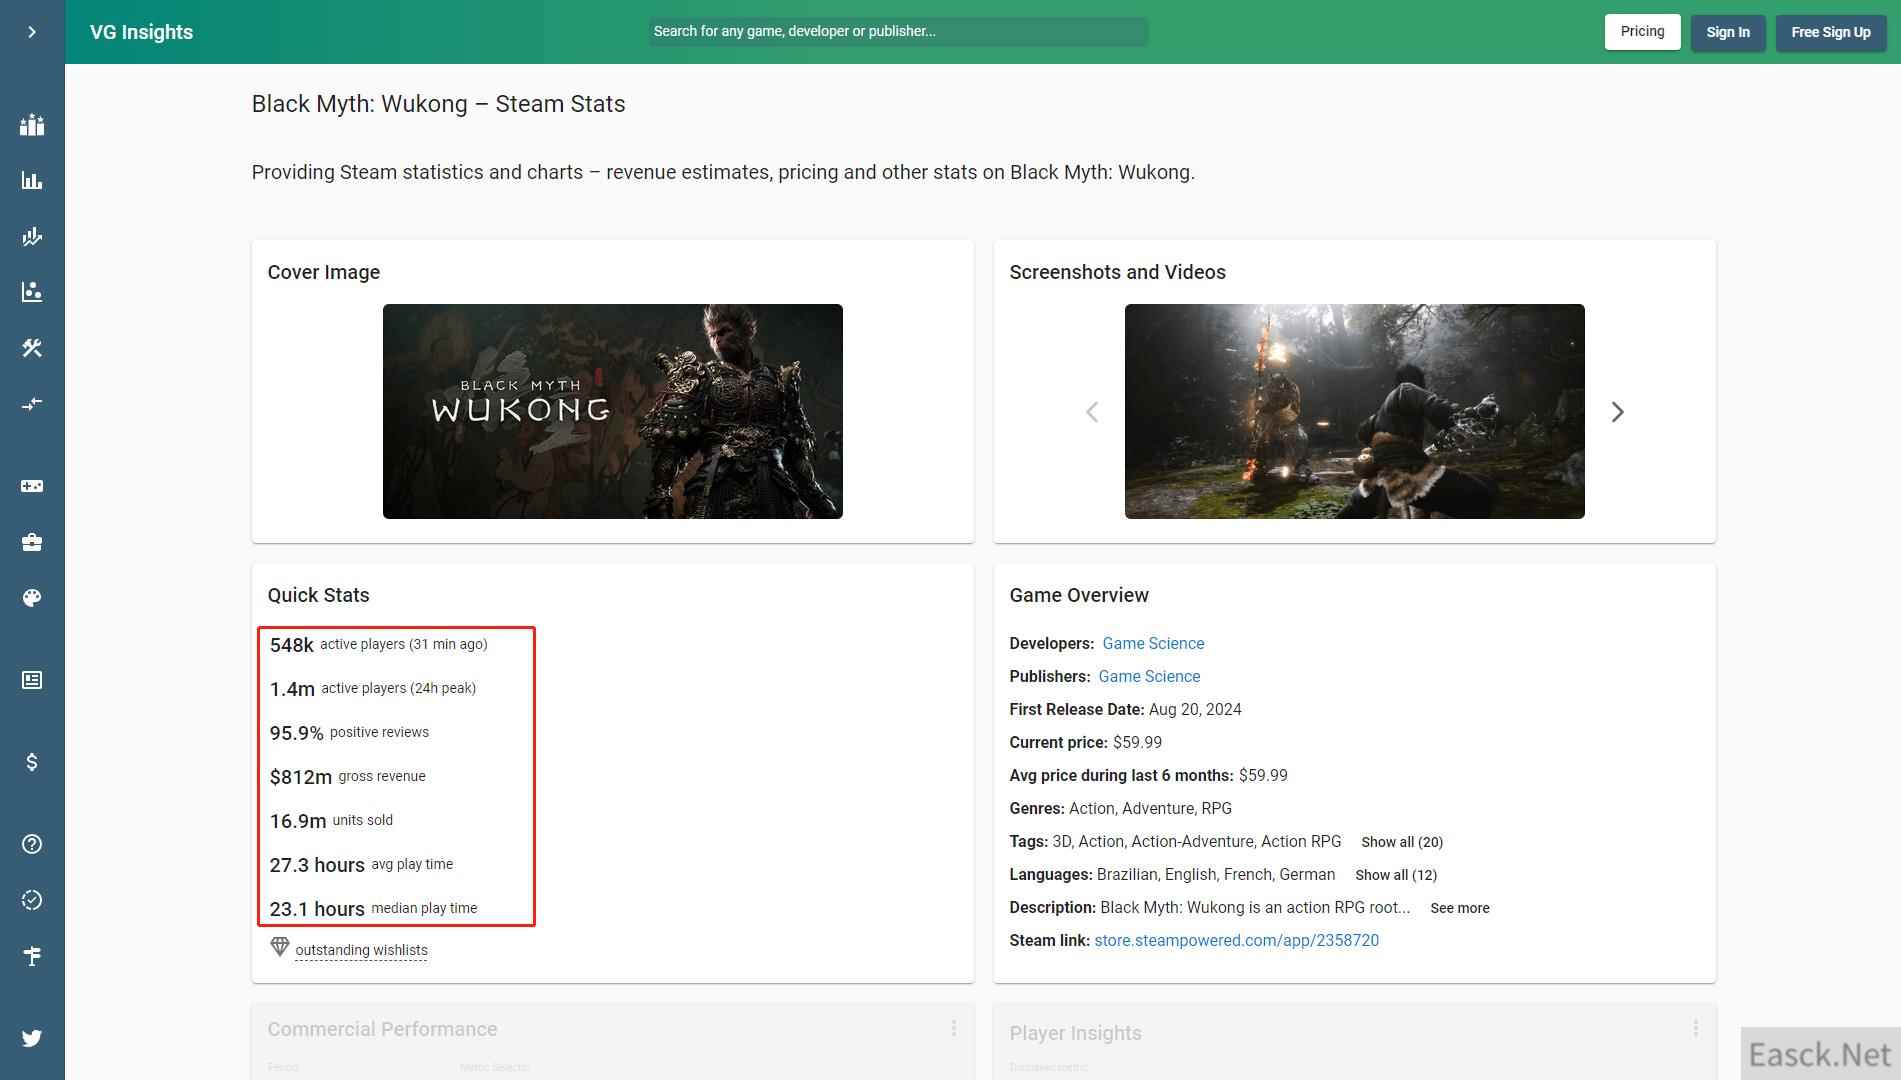Image resolution: width=1901 pixels, height=1080 pixels.
Task: Click the VG Insights logo text
Action: (x=141, y=32)
